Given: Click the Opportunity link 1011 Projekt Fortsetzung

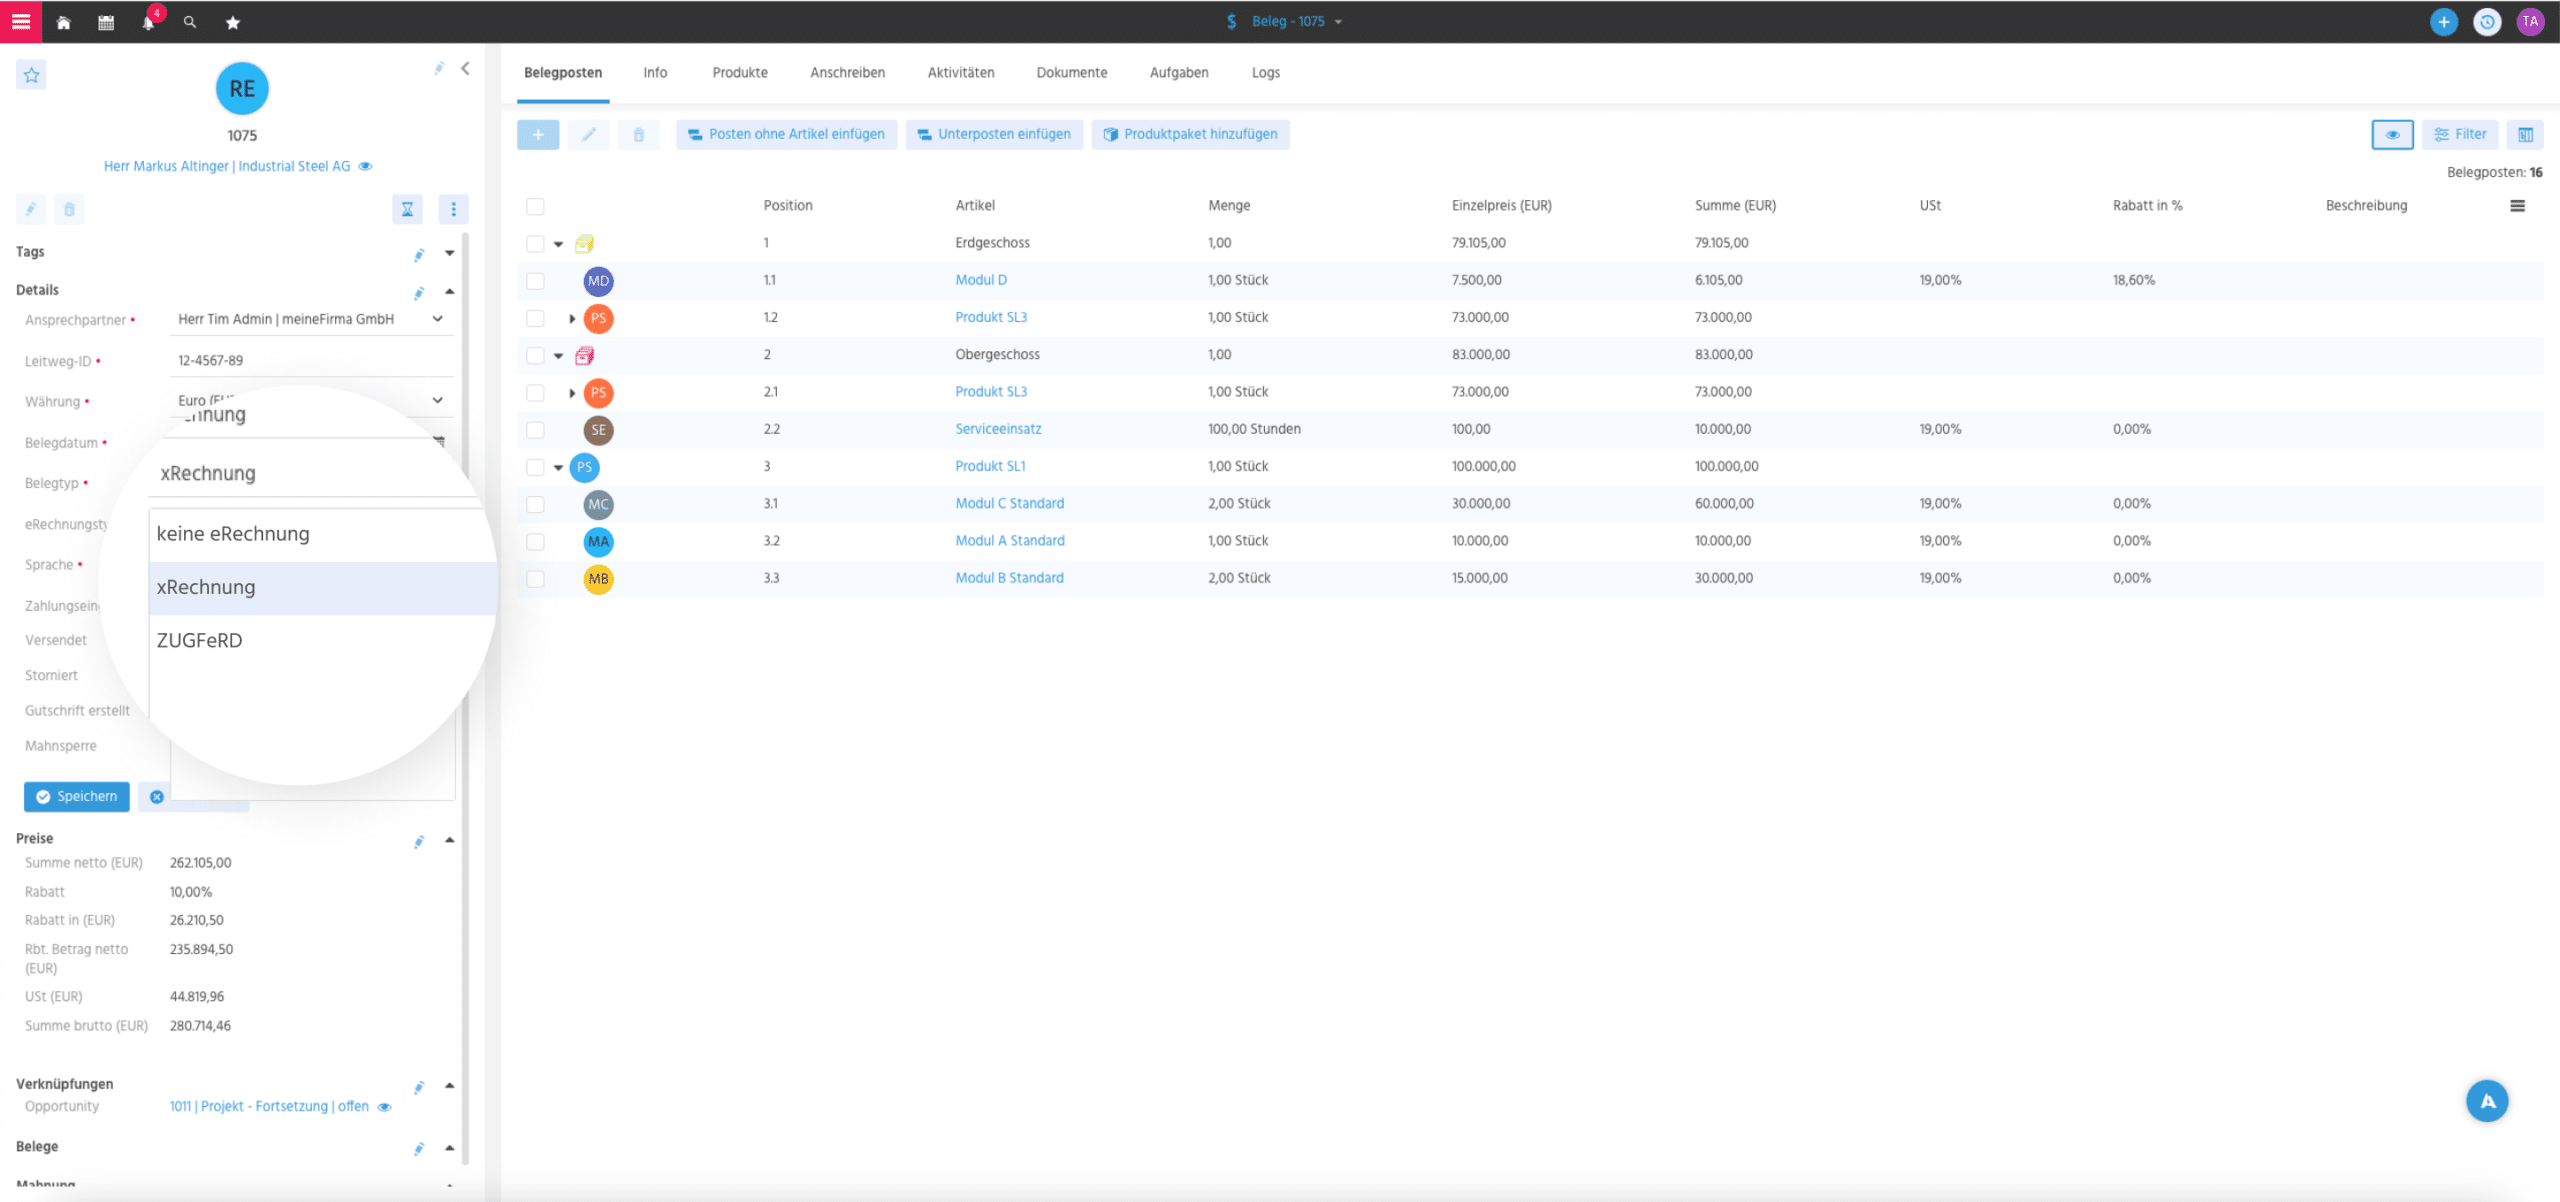Looking at the screenshot, I should click(x=266, y=1106).
